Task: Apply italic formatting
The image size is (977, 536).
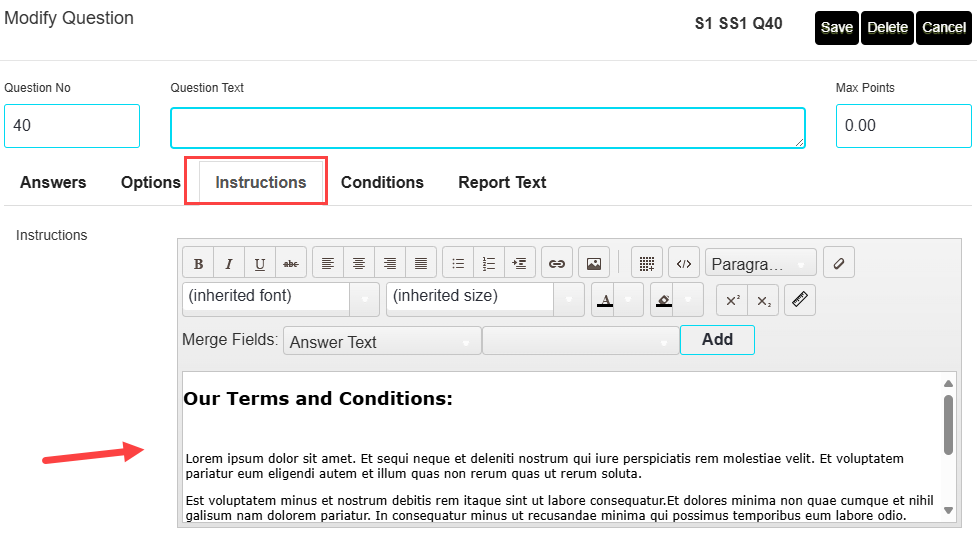Action: point(229,264)
